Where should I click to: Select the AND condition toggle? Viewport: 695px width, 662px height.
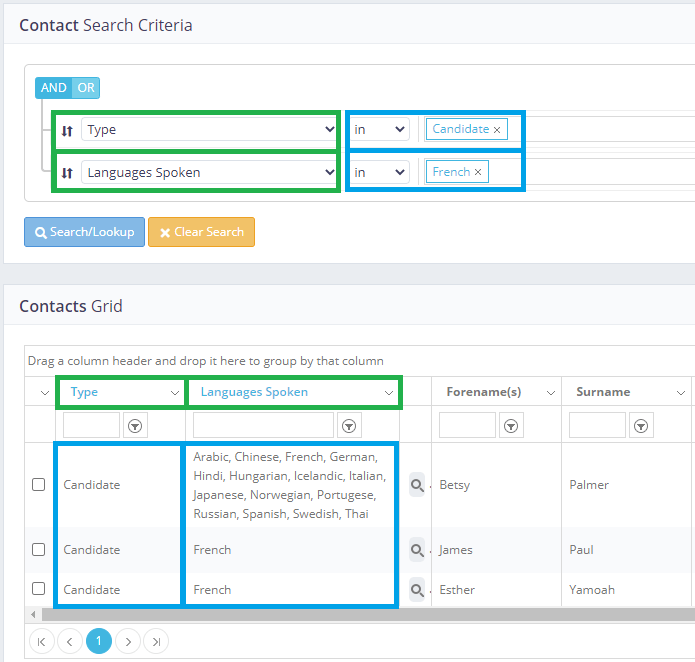click(x=53, y=88)
